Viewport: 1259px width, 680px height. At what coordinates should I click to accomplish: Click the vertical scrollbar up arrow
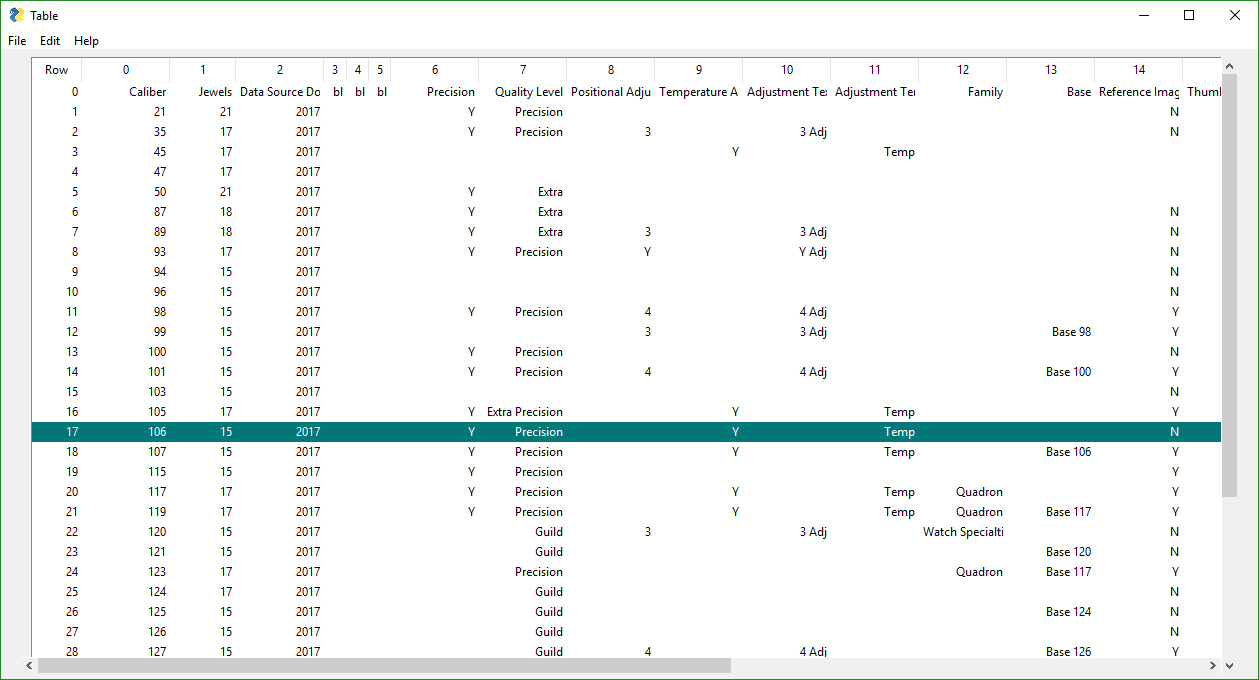tap(1230, 66)
